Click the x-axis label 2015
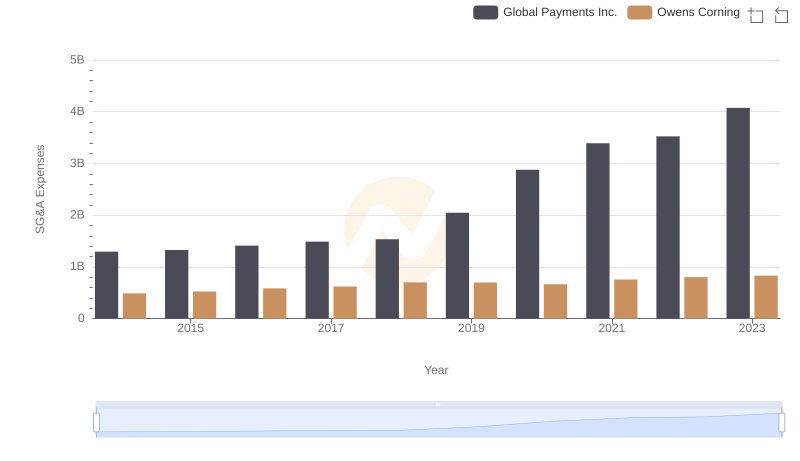Image resolution: width=800 pixels, height=461 pixels. (x=190, y=328)
